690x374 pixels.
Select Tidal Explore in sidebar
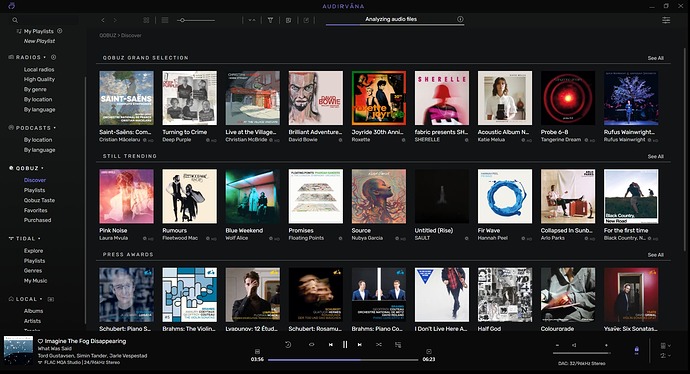coord(33,251)
